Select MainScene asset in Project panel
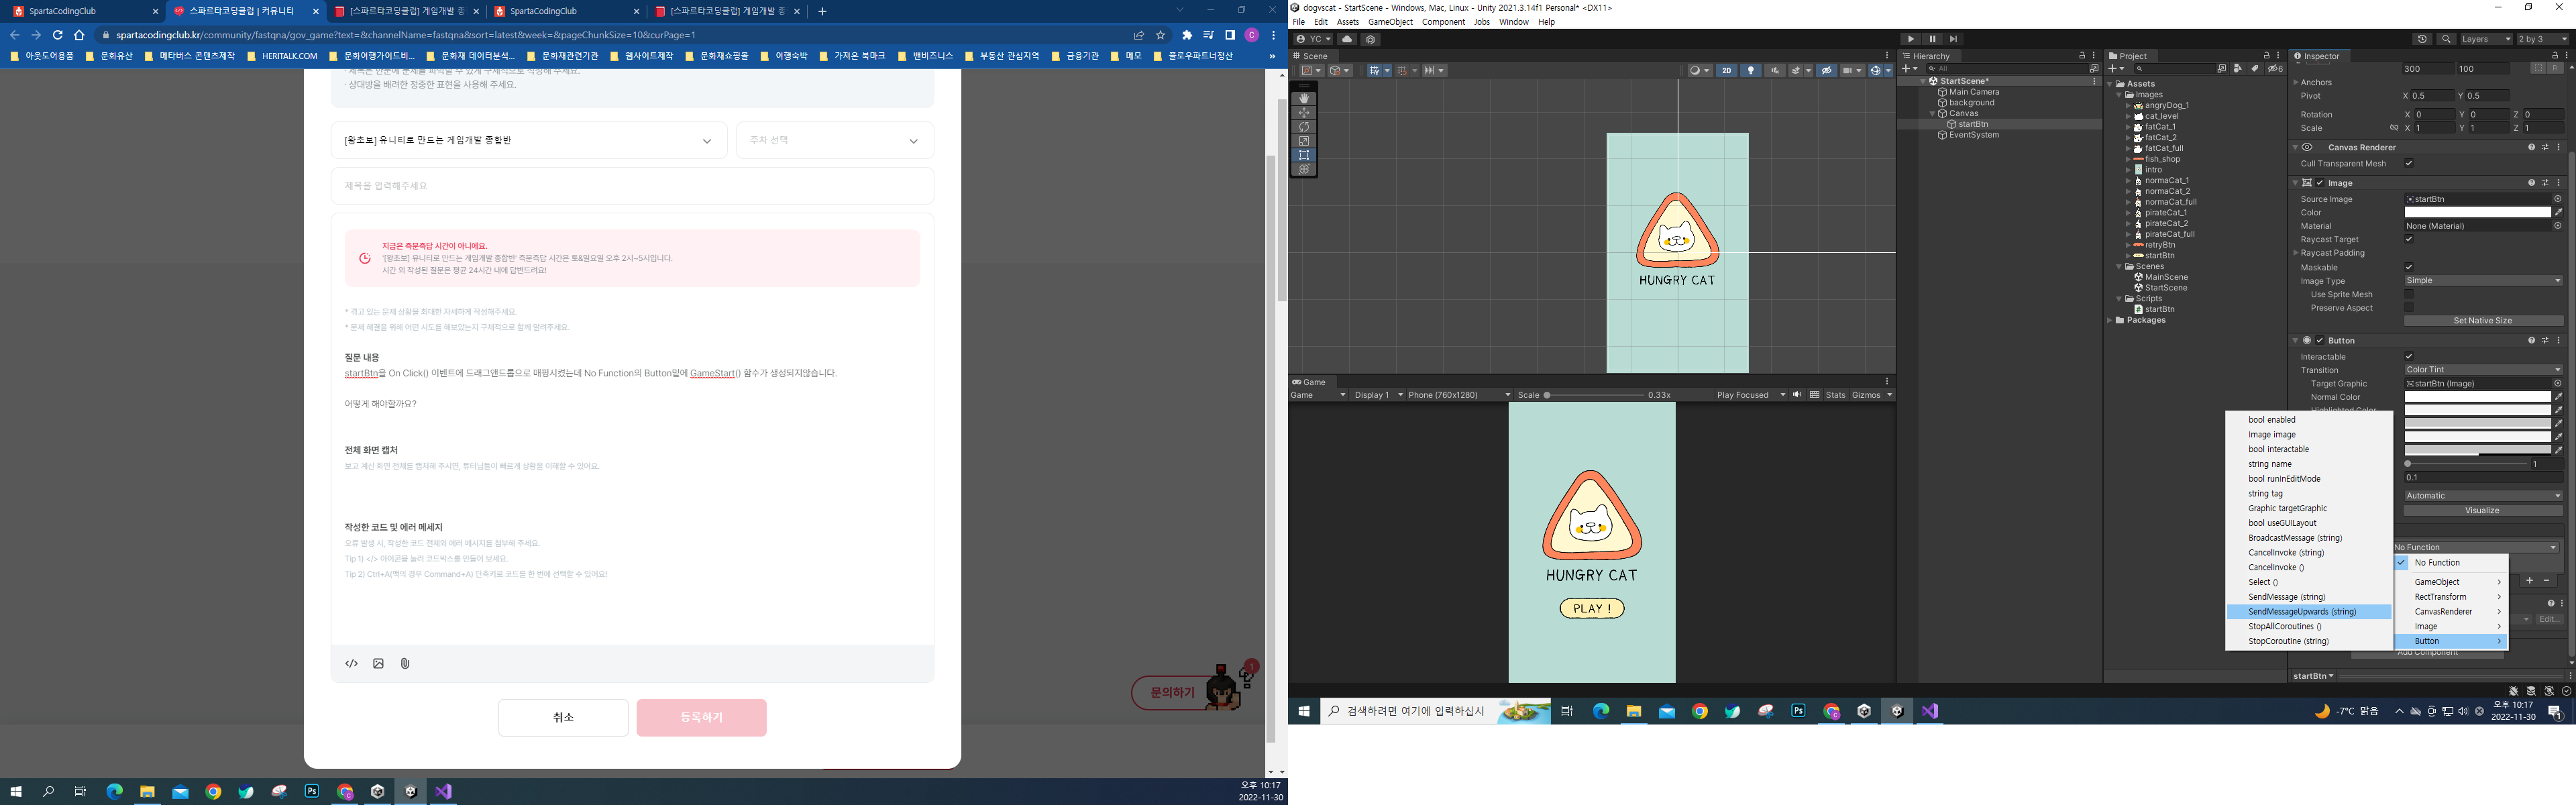Viewport: 2576px width, 805px height. pyautogui.click(x=2166, y=277)
